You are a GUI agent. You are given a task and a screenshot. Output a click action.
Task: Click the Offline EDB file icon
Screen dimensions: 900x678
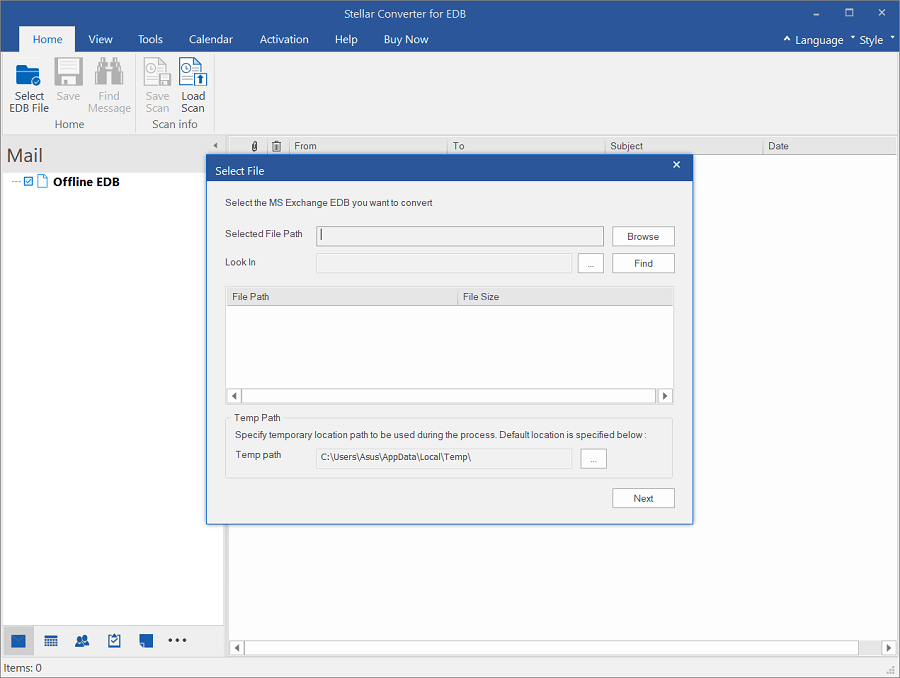(42, 181)
